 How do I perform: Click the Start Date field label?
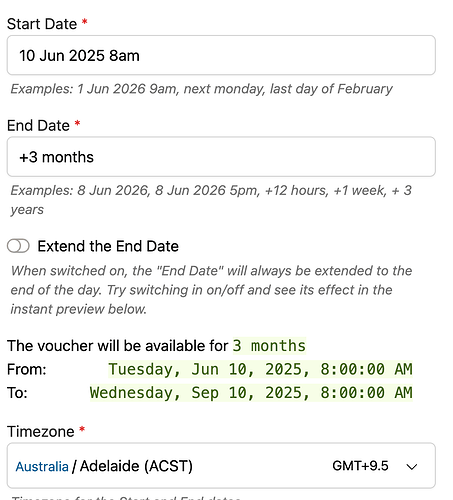(42, 24)
